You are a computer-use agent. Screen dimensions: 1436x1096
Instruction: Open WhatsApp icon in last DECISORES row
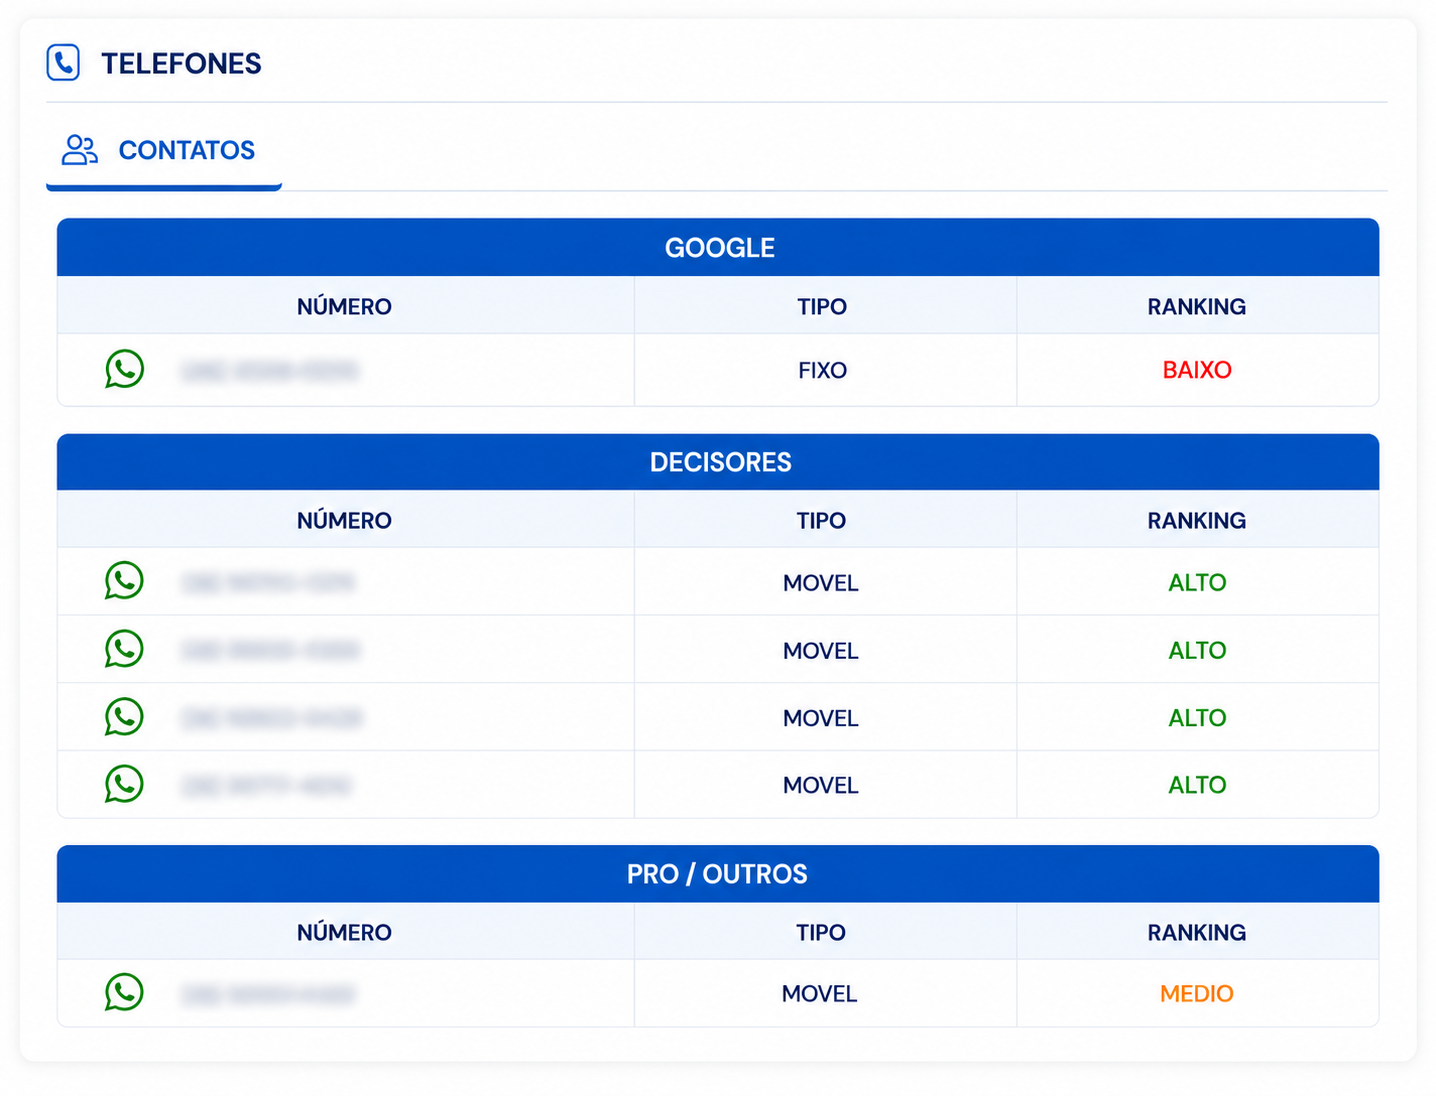(125, 784)
